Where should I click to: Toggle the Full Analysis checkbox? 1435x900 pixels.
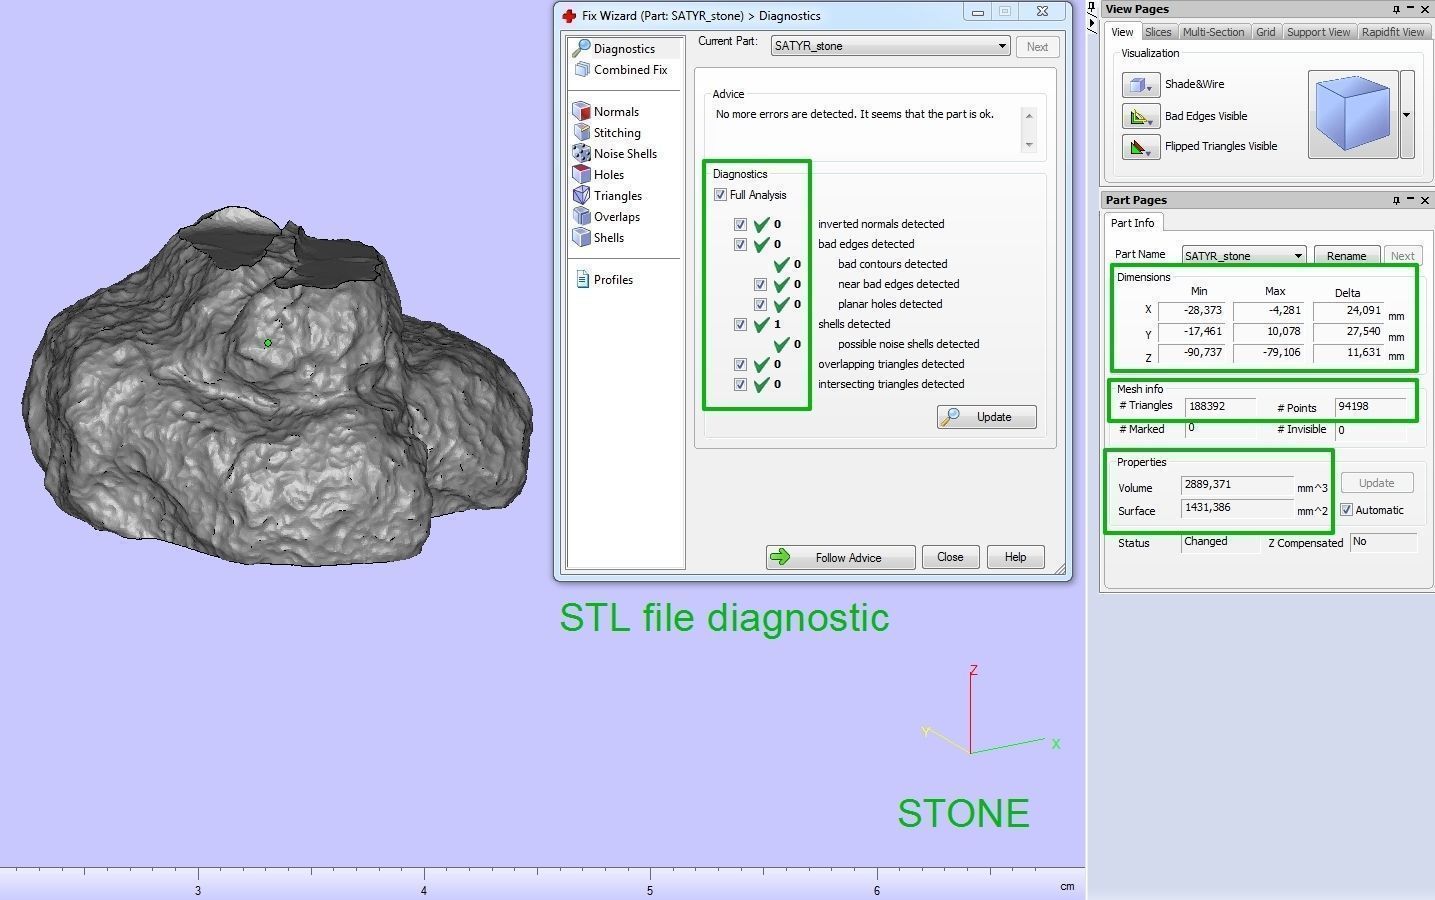coord(720,195)
